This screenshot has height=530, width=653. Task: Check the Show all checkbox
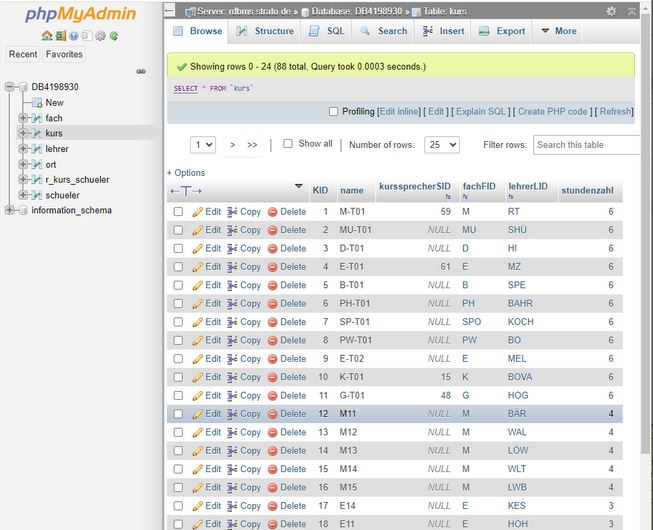288,144
